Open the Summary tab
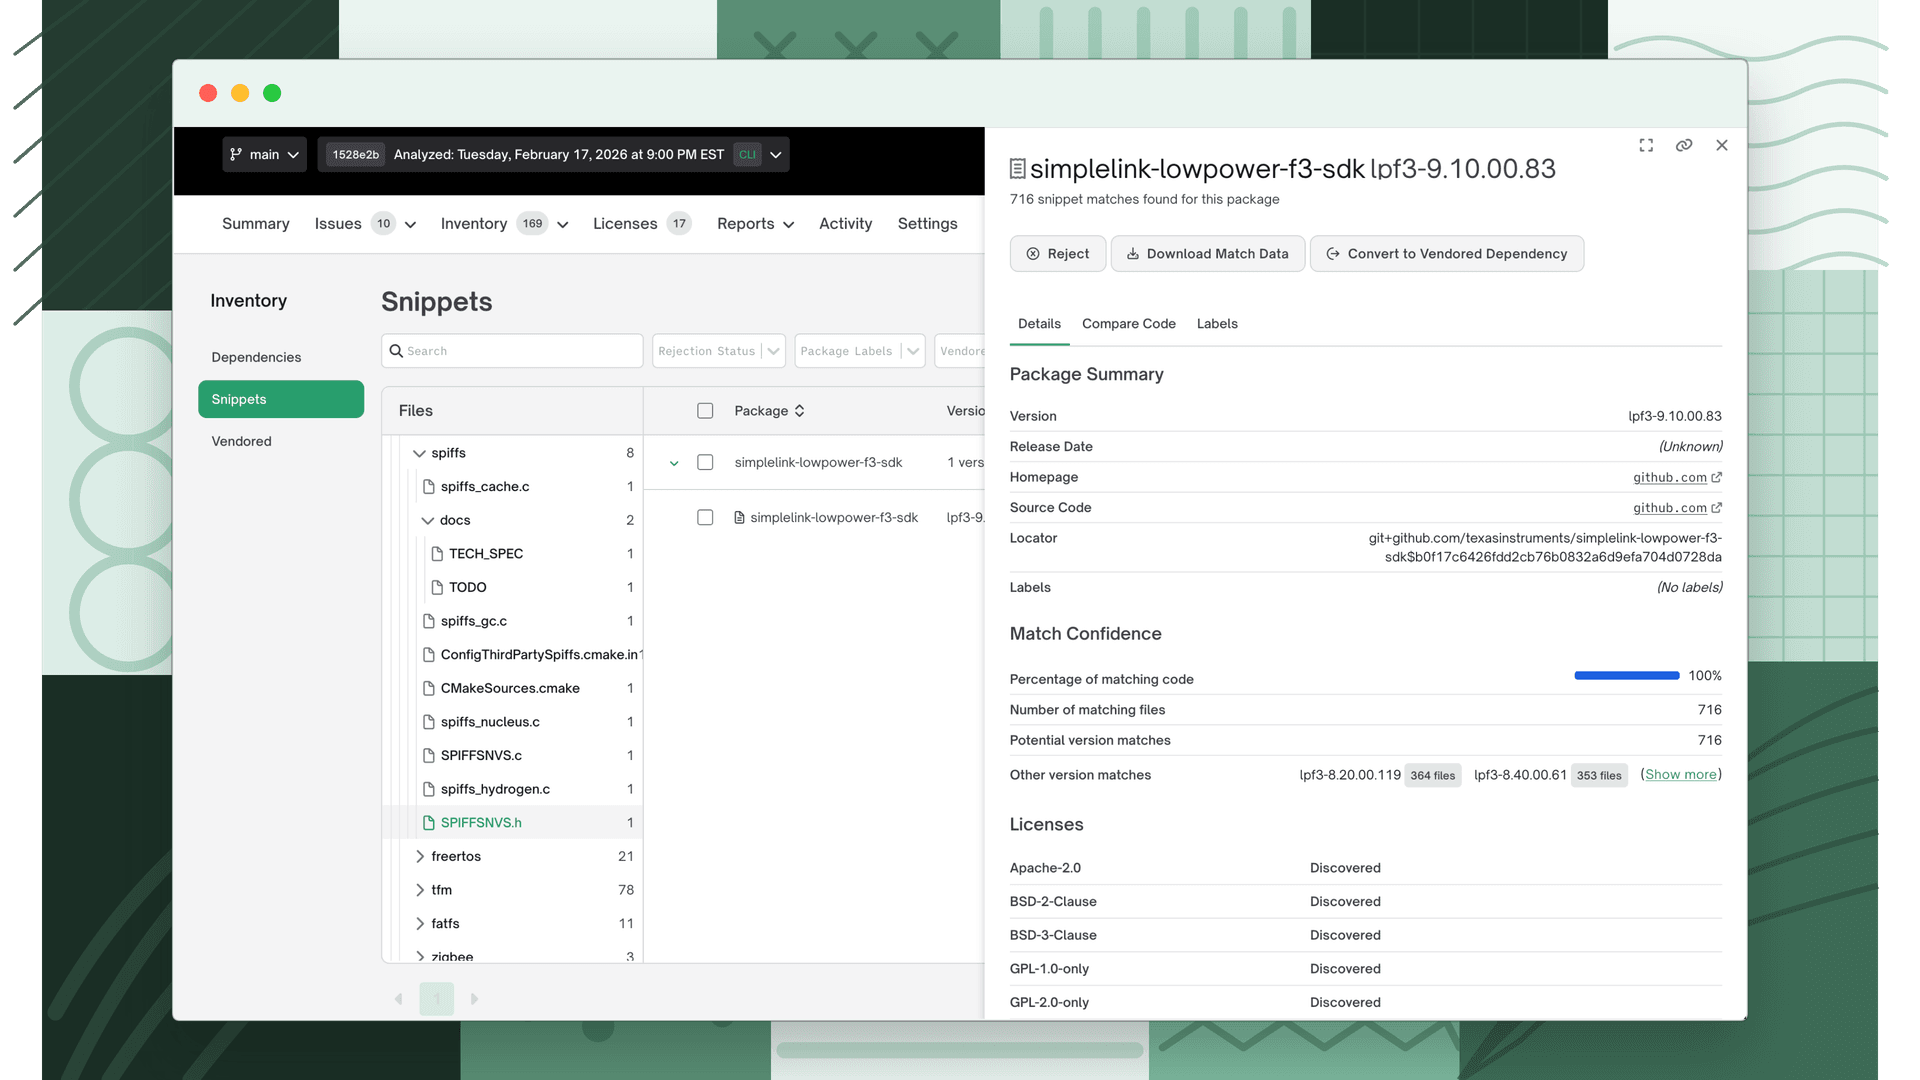Image resolution: width=1920 pixels, height=1080 pixels. [256, 224]
